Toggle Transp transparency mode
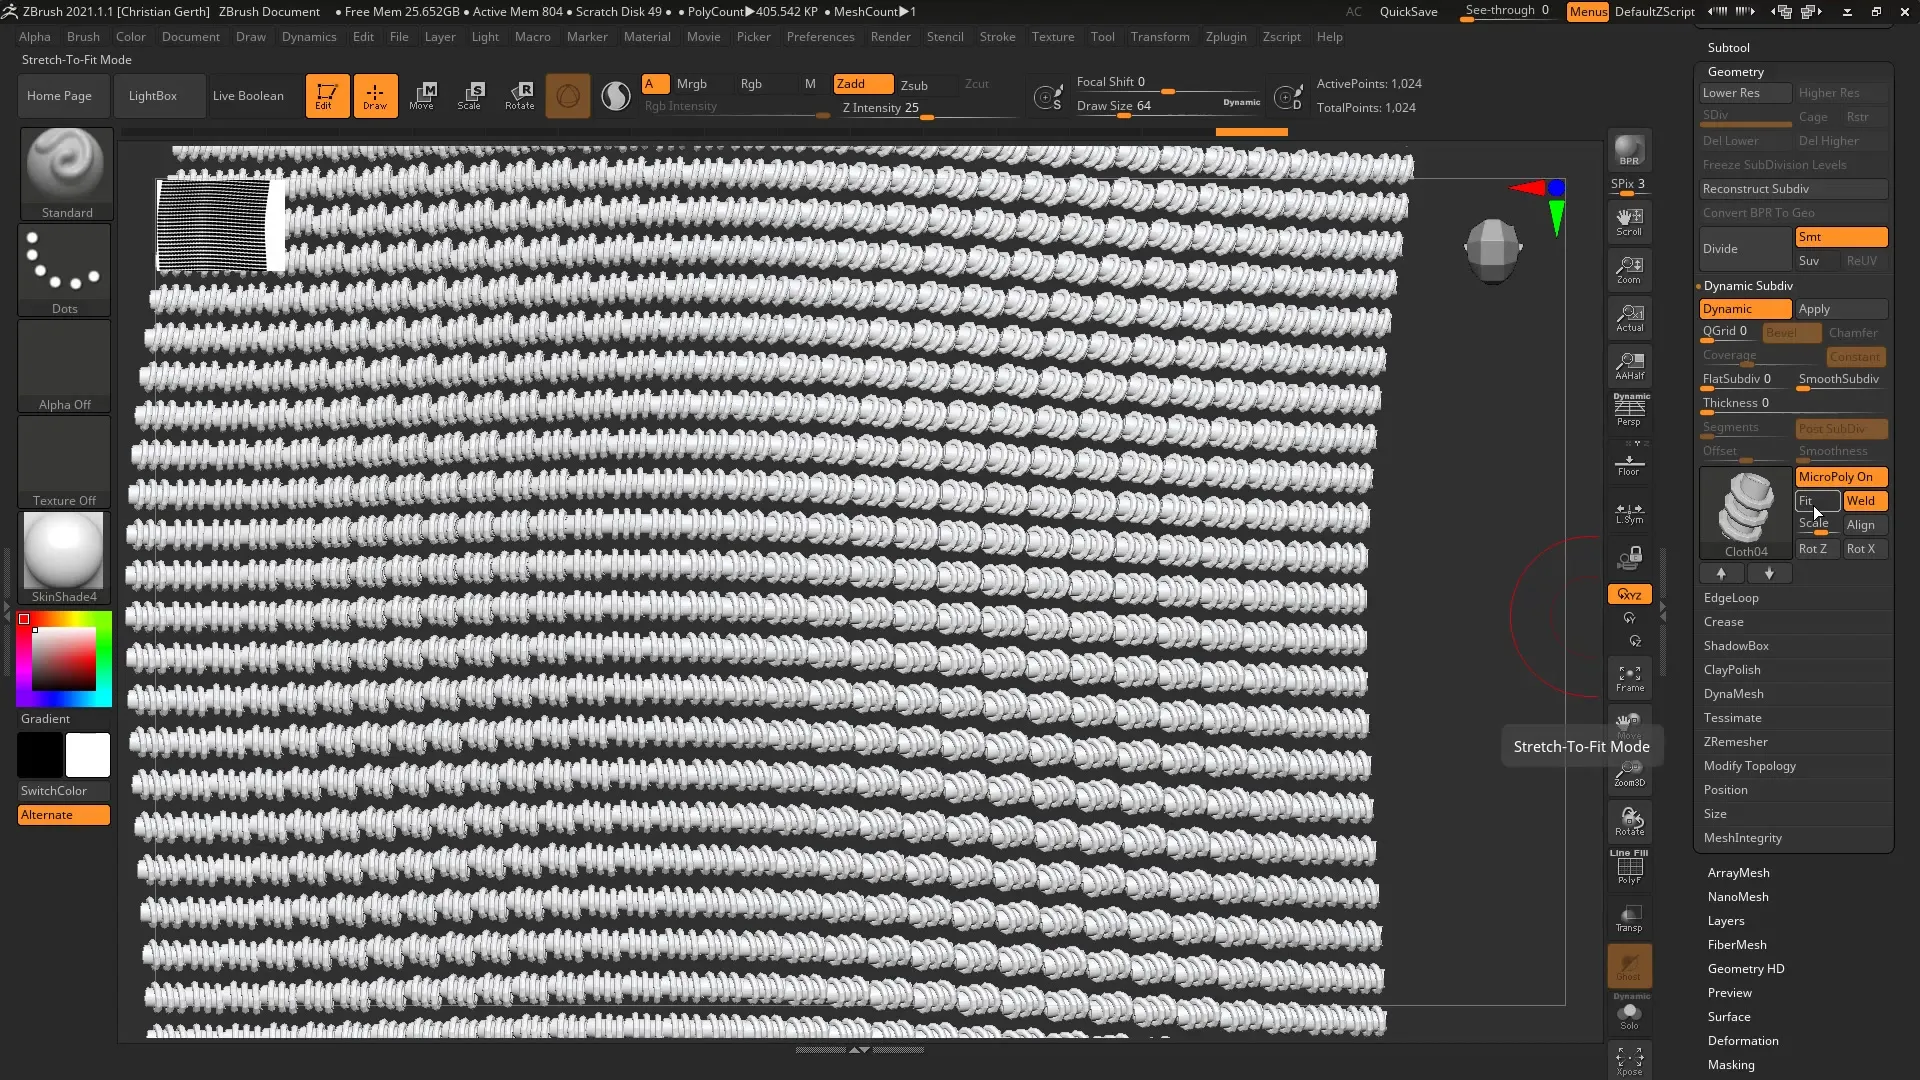1920x1080 pixels. [1629, 918]
